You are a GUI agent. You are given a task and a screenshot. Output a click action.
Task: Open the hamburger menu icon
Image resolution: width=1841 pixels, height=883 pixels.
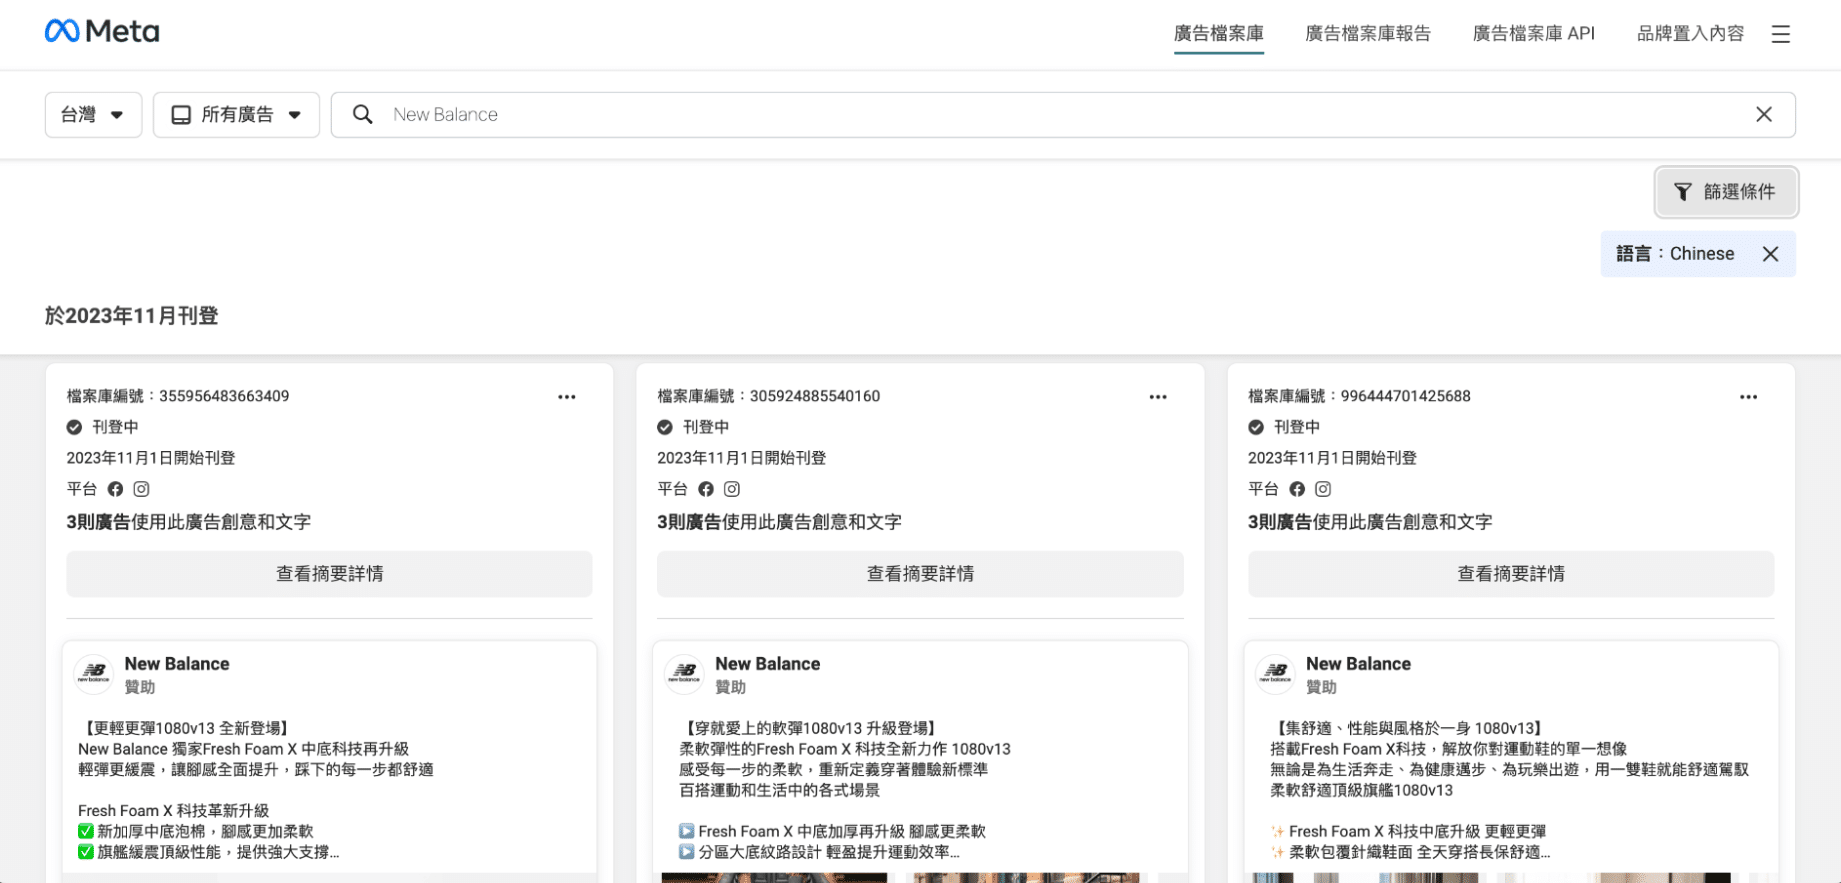pyautogui.click(x=1781, y=34)
